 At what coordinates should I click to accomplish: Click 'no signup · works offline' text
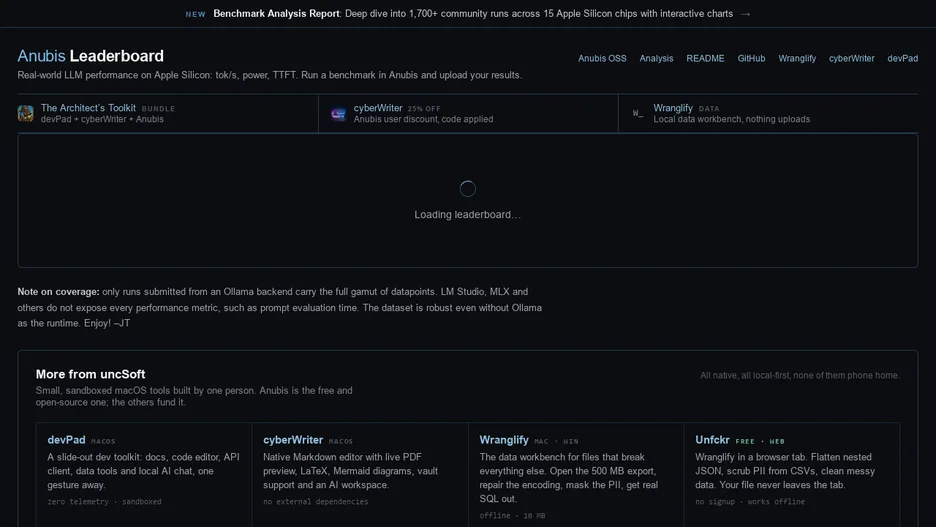pos(750,502)
